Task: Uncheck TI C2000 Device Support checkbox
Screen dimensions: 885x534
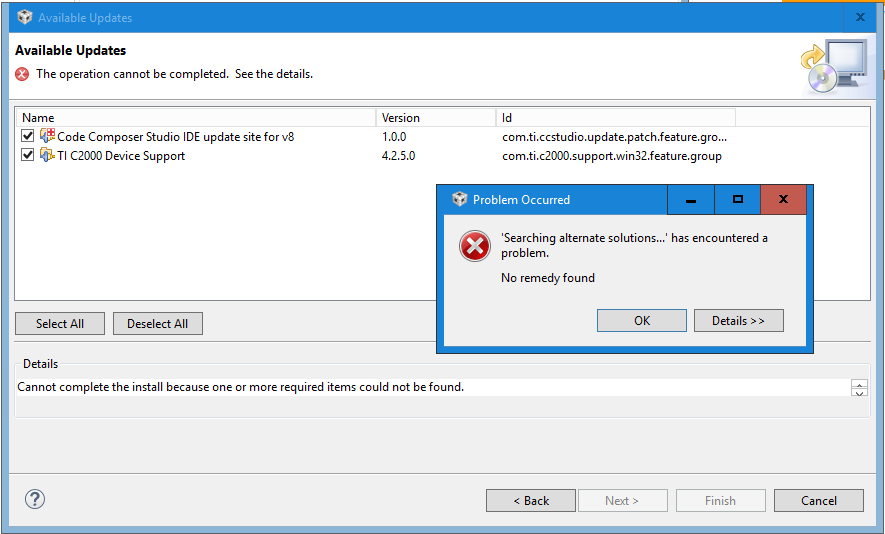Action: 28,155
